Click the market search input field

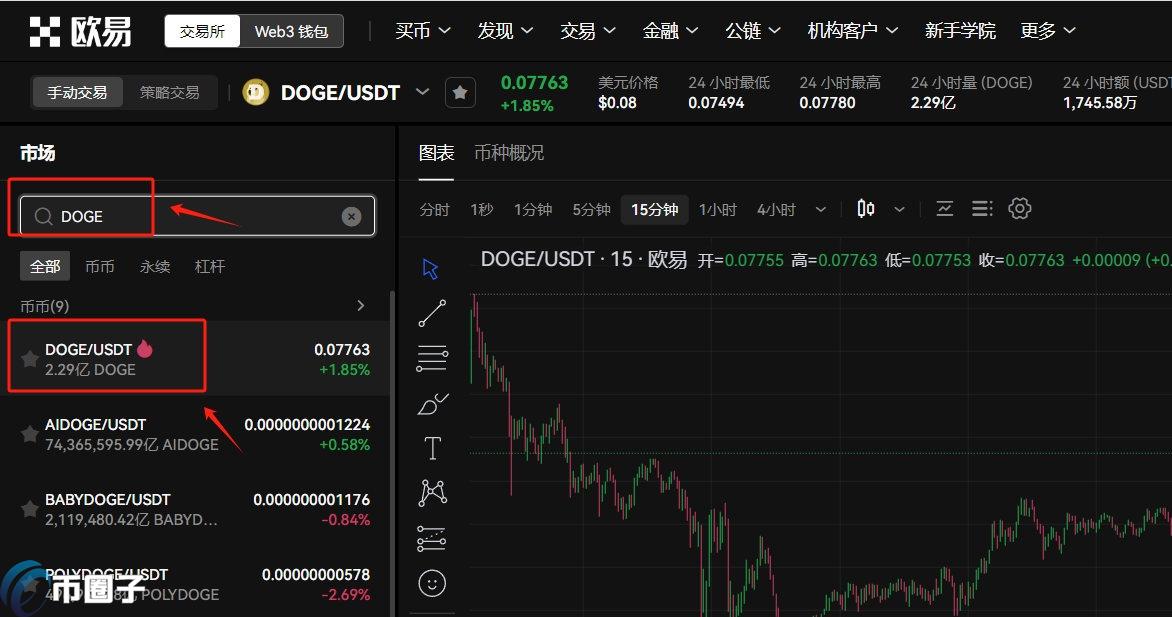197,216
